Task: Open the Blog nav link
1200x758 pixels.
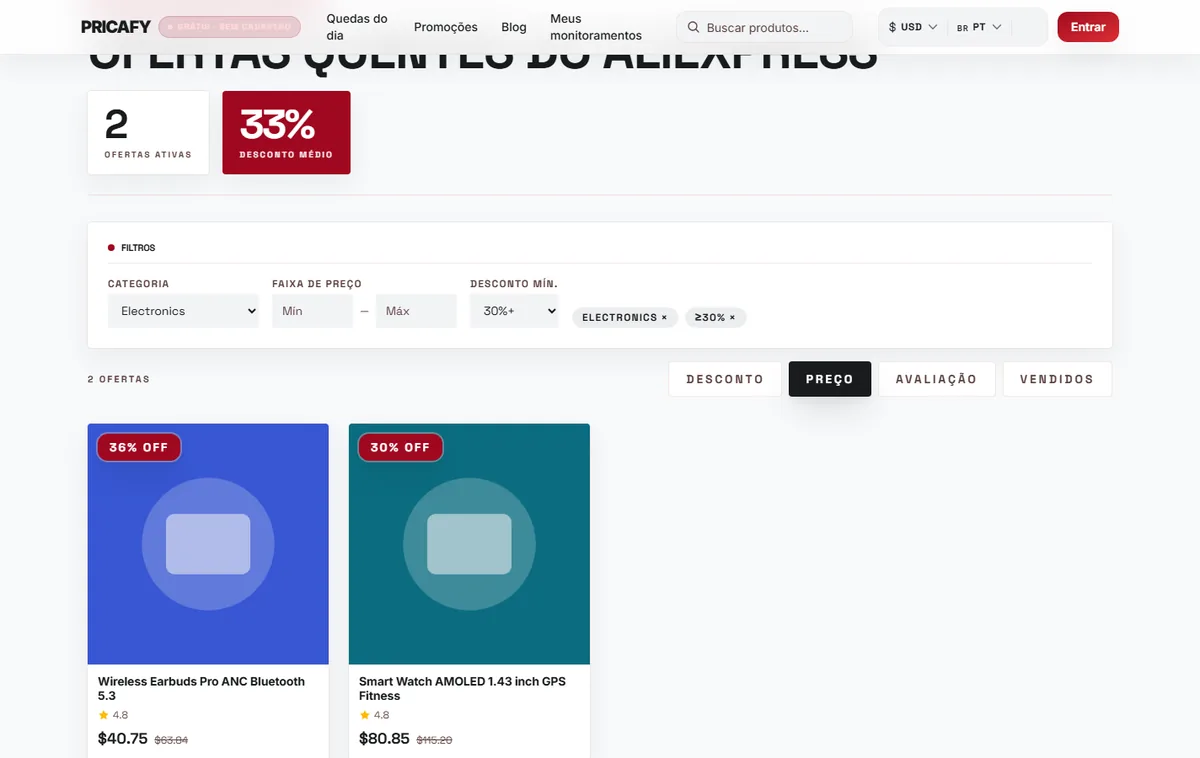Action: click(514, 27)
